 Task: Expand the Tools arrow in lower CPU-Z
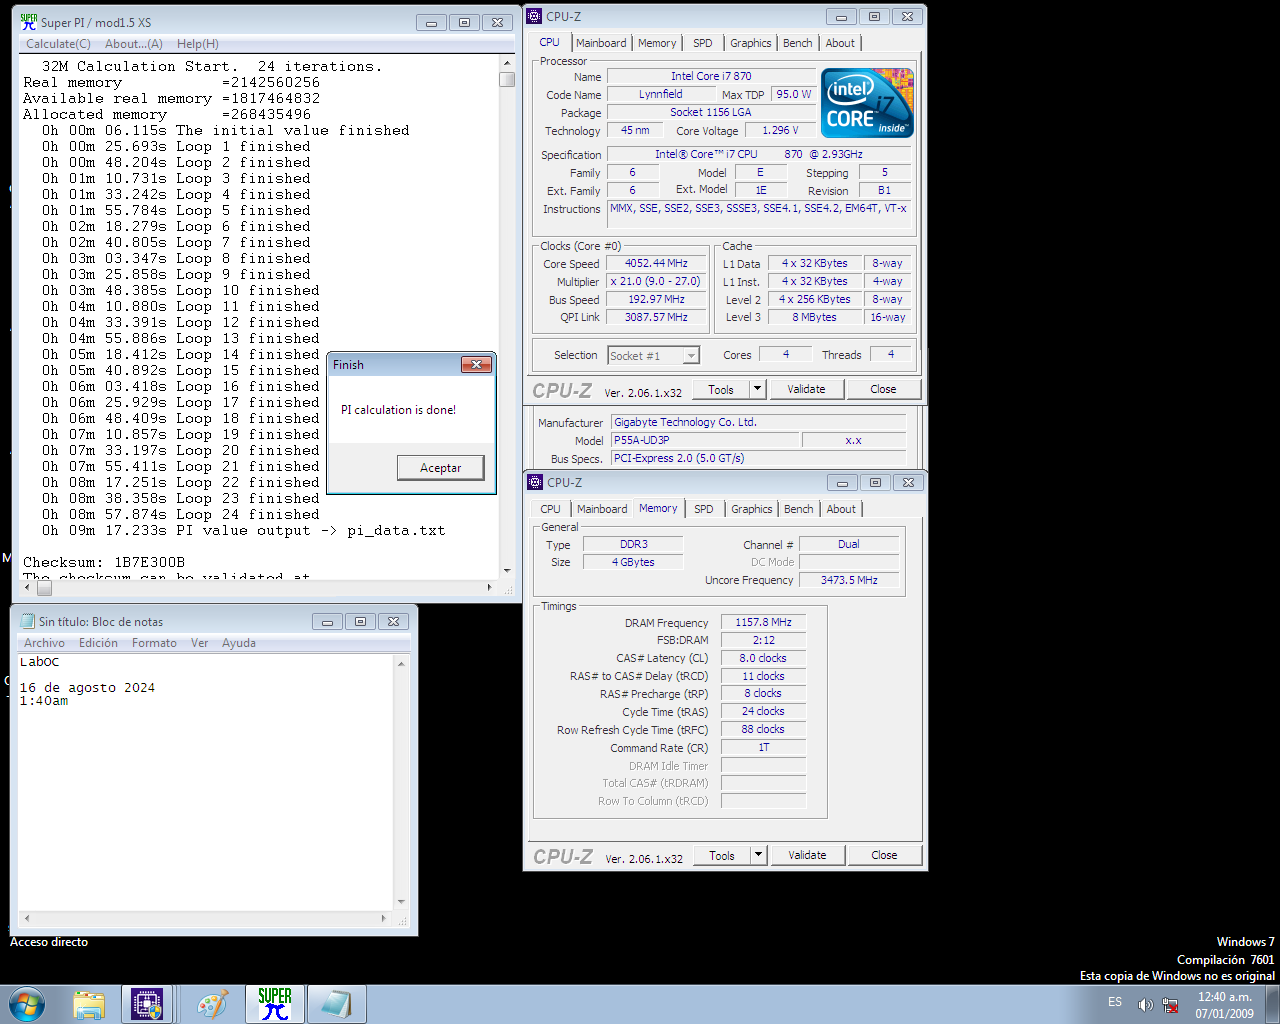point(758,855)
